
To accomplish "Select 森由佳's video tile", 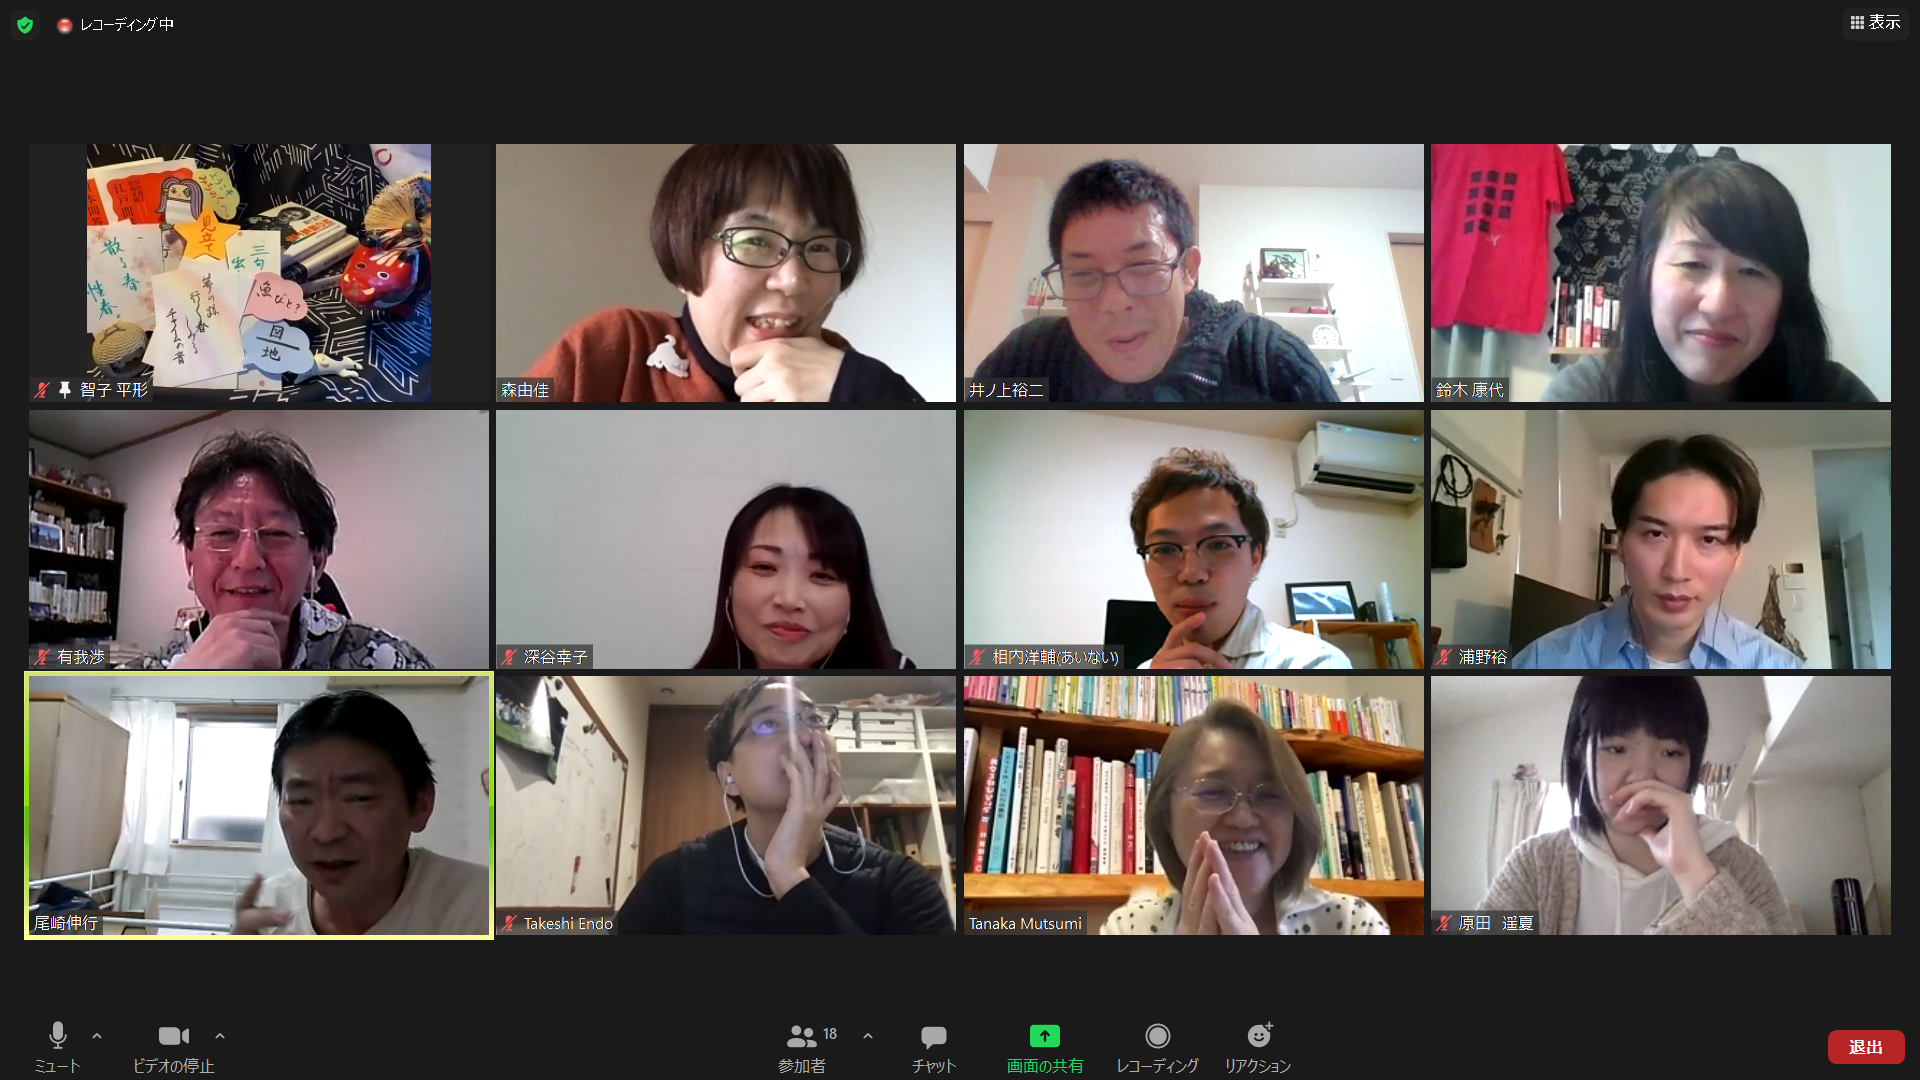I will [x=725, y=273].
